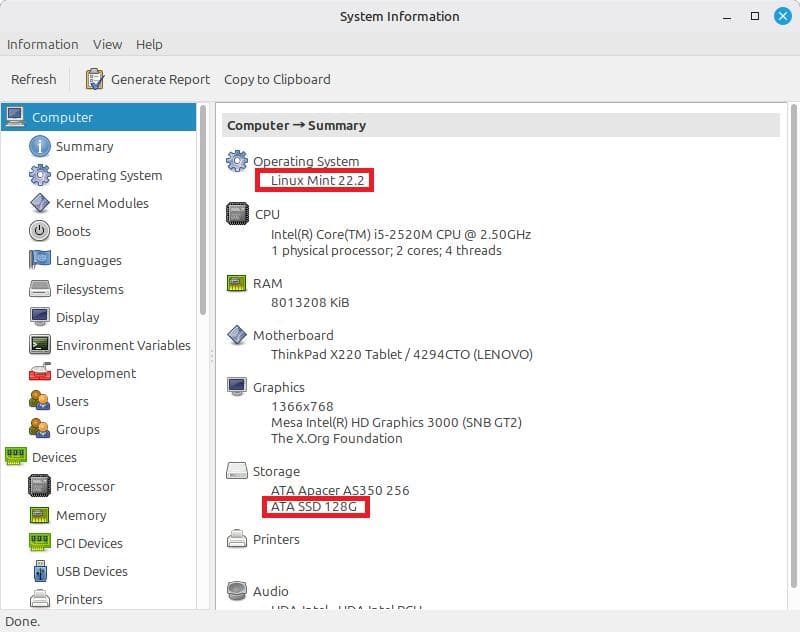Click the Languages flag icon
Screen dimensions: 800x632
click(39, 260)
